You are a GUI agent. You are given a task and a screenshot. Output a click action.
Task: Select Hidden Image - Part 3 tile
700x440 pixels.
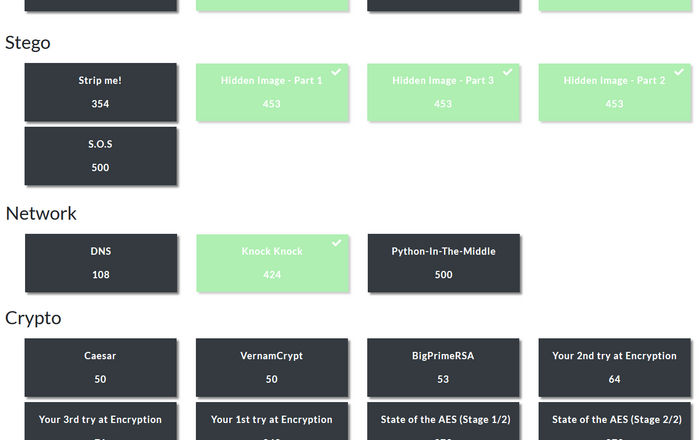(443, 92)
